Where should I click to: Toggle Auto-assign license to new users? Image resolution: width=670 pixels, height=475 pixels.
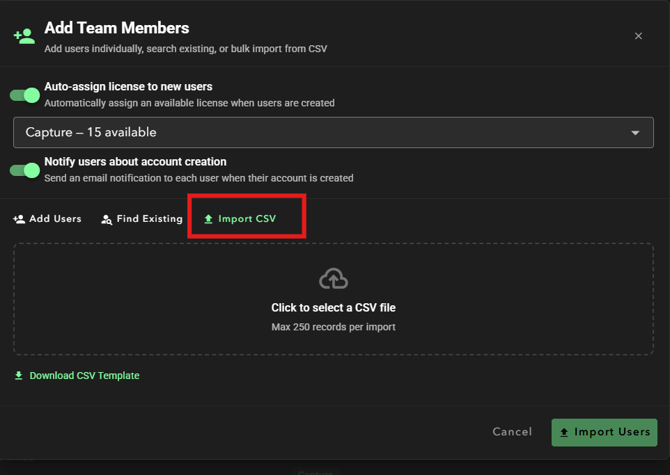coord(25,95)
